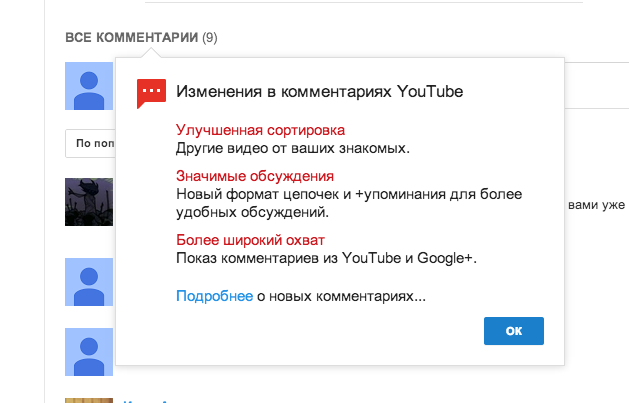Open the «Подробнее» link
Viewport: 629px width, 403px height.
[x=214, y=296]
